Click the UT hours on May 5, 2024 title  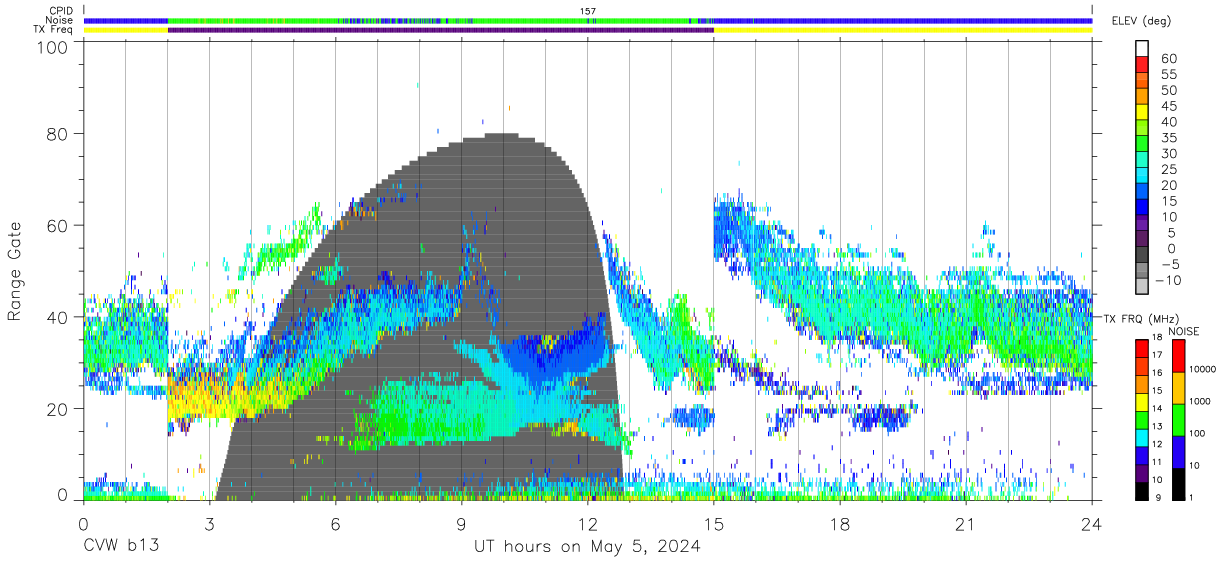pos(587,547)
